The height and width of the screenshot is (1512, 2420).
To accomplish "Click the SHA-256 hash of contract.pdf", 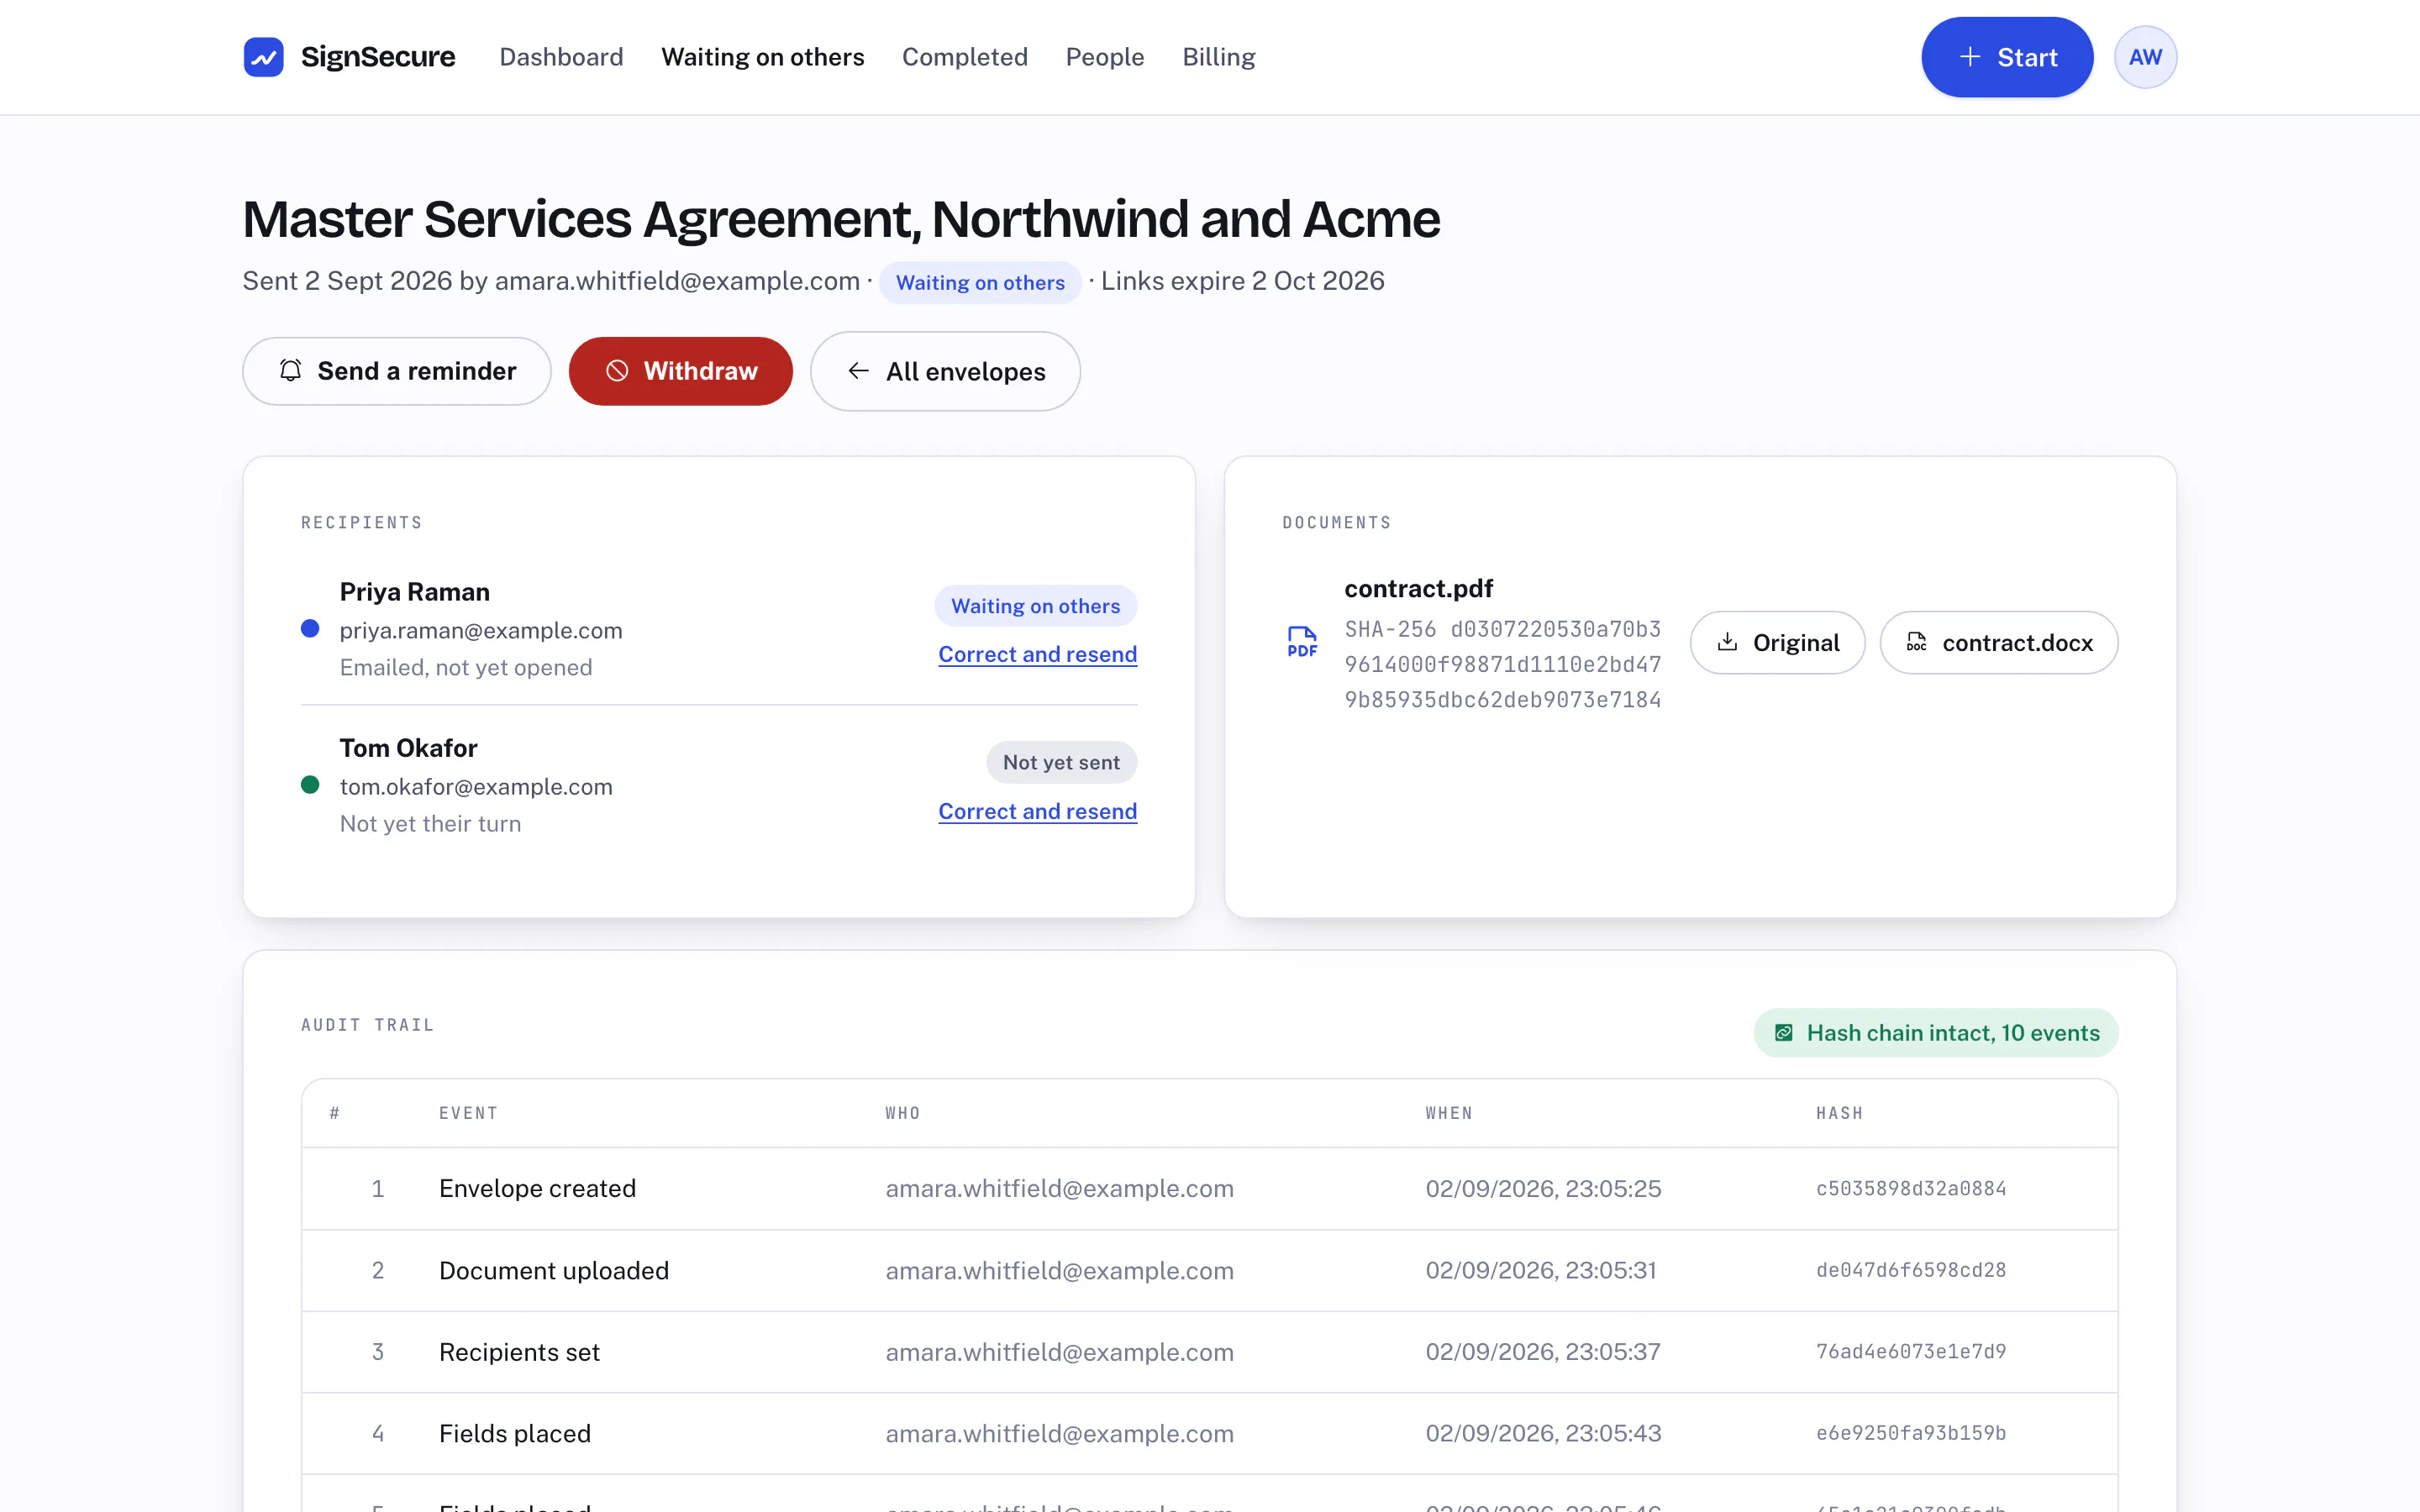I will click(1502, 664).
